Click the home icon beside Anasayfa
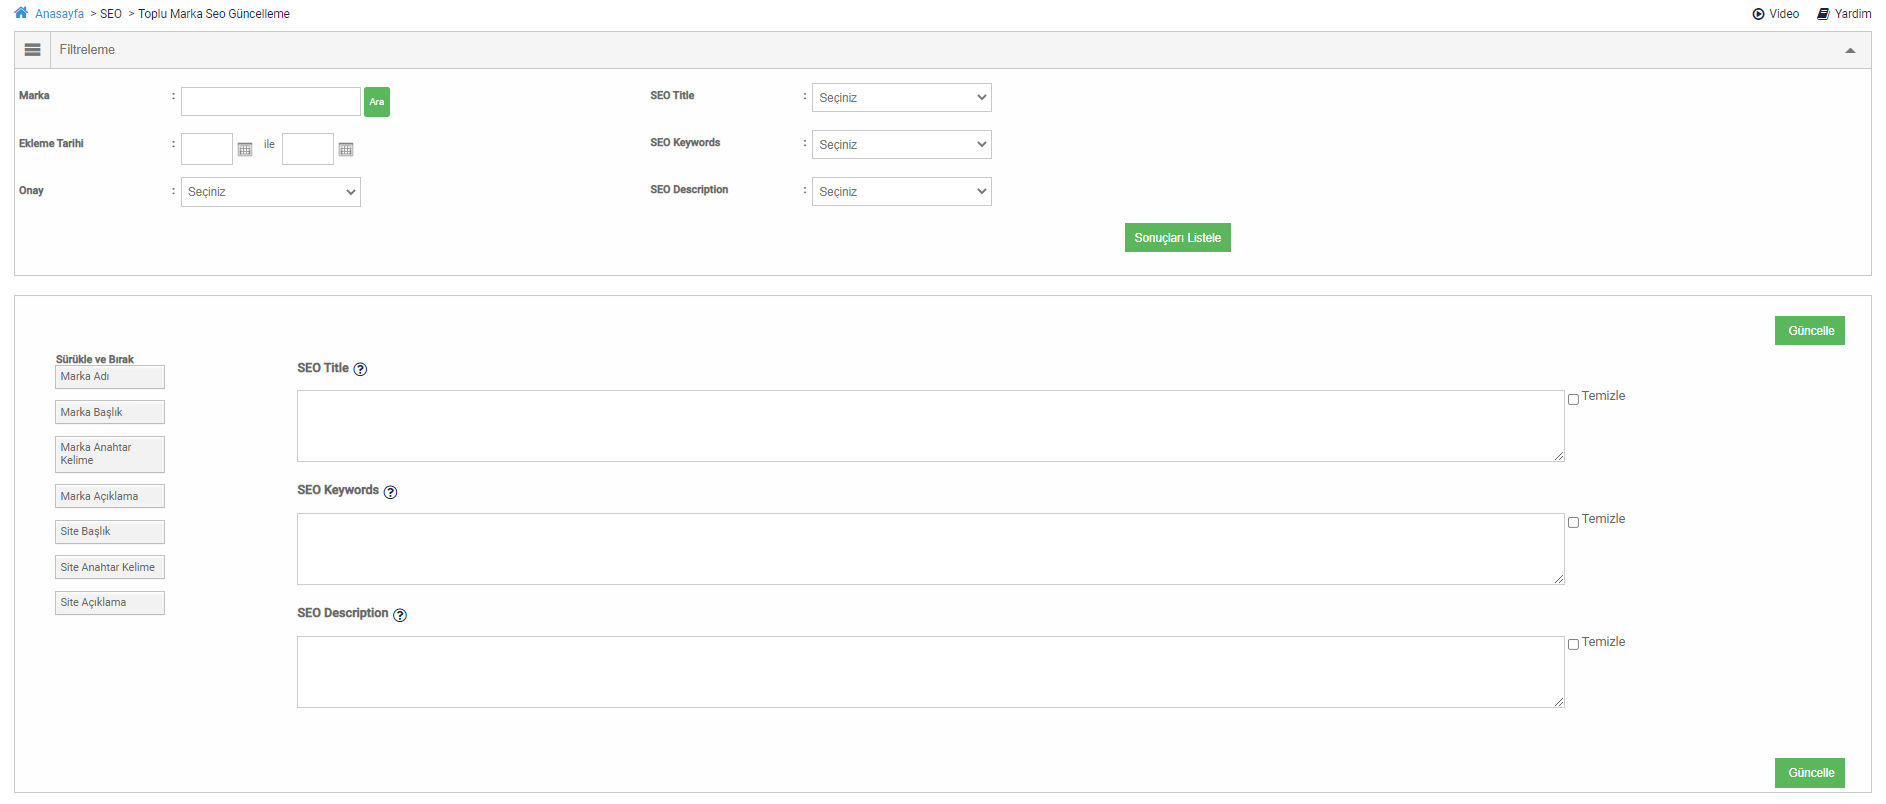The width and height of the screenshot is (1886, 804). (21, 13)
